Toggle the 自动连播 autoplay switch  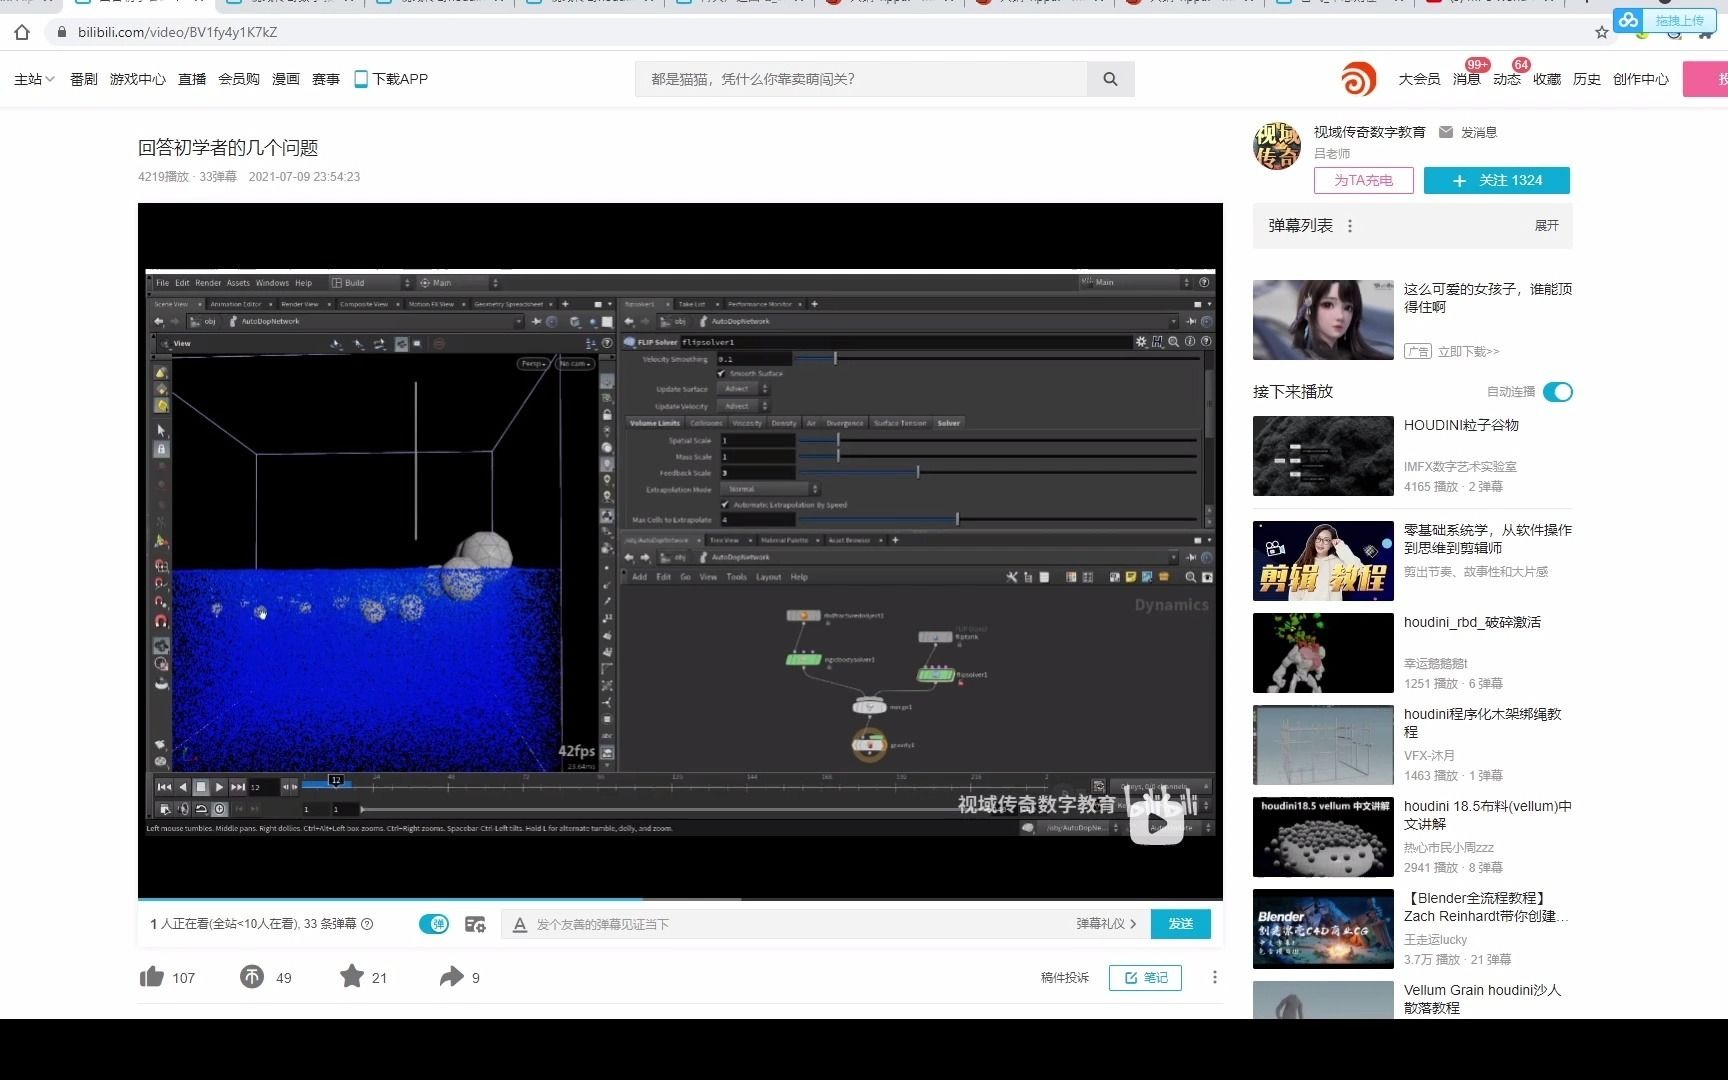click(1558, 392)
